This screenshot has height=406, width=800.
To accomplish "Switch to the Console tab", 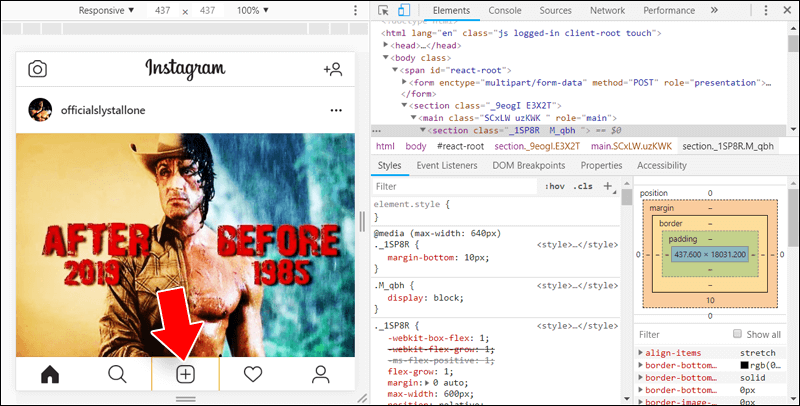I will click(x=505, y=10).
